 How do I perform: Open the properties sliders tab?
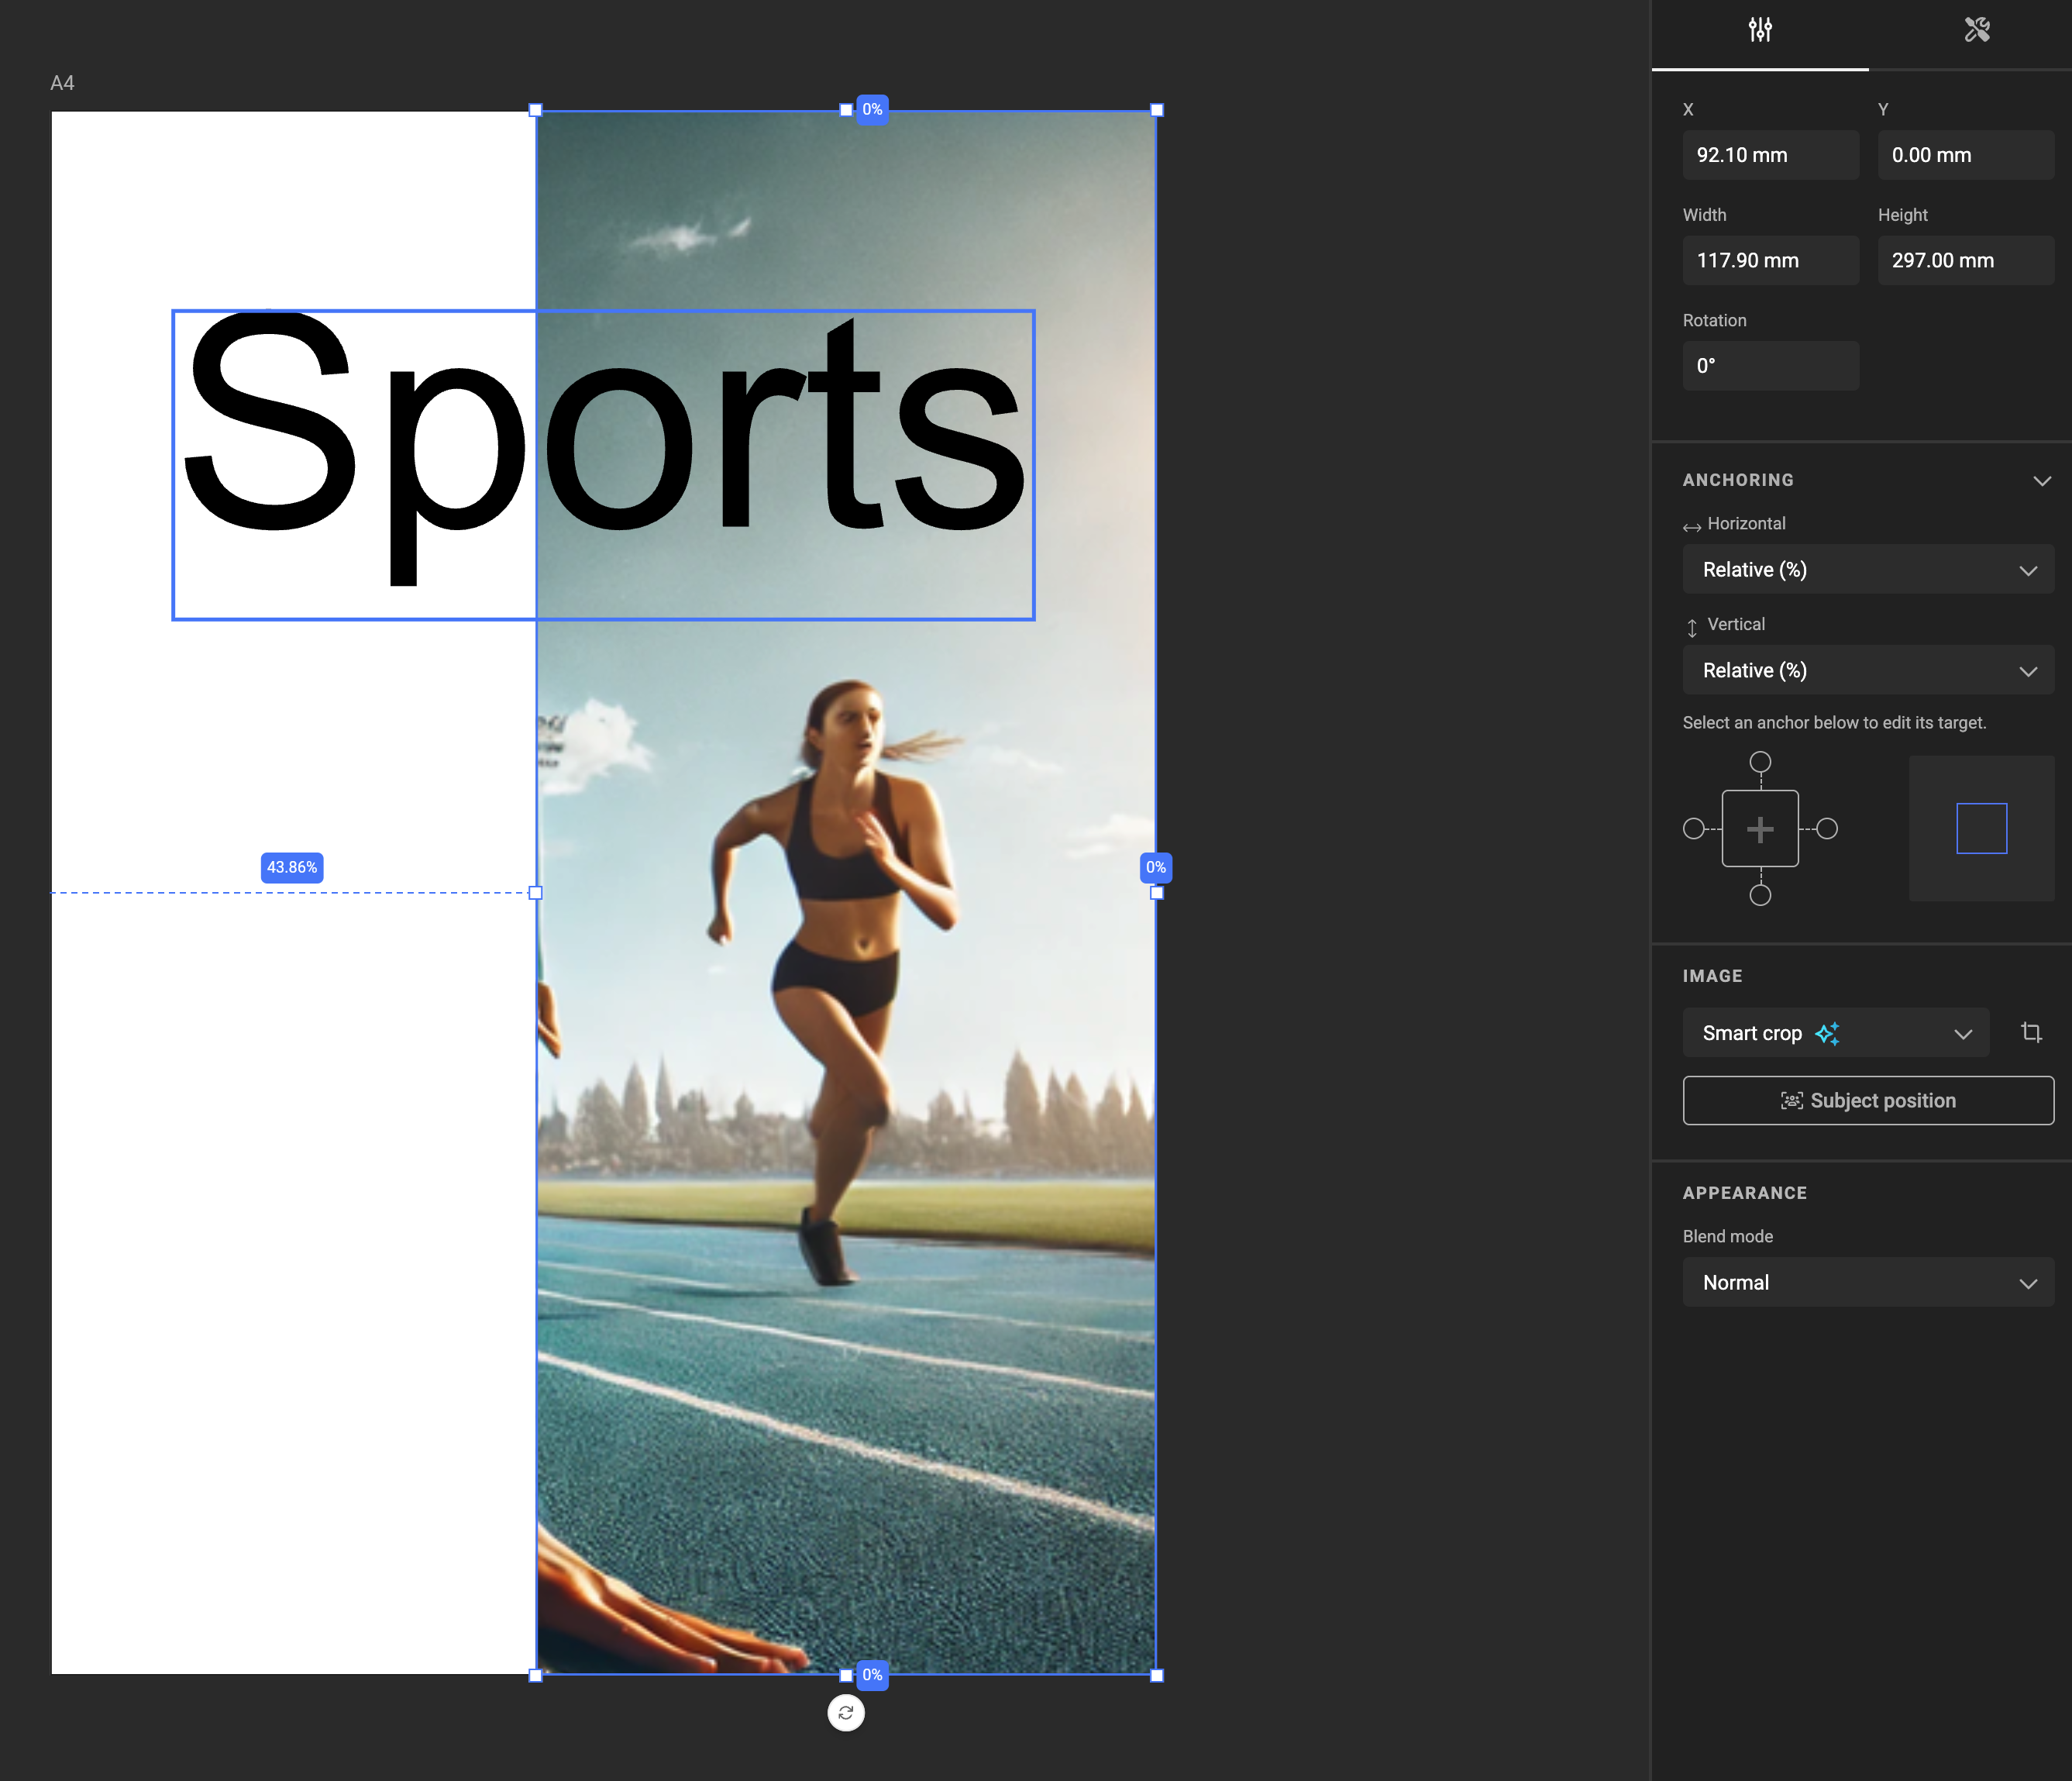pos(1760,30)
